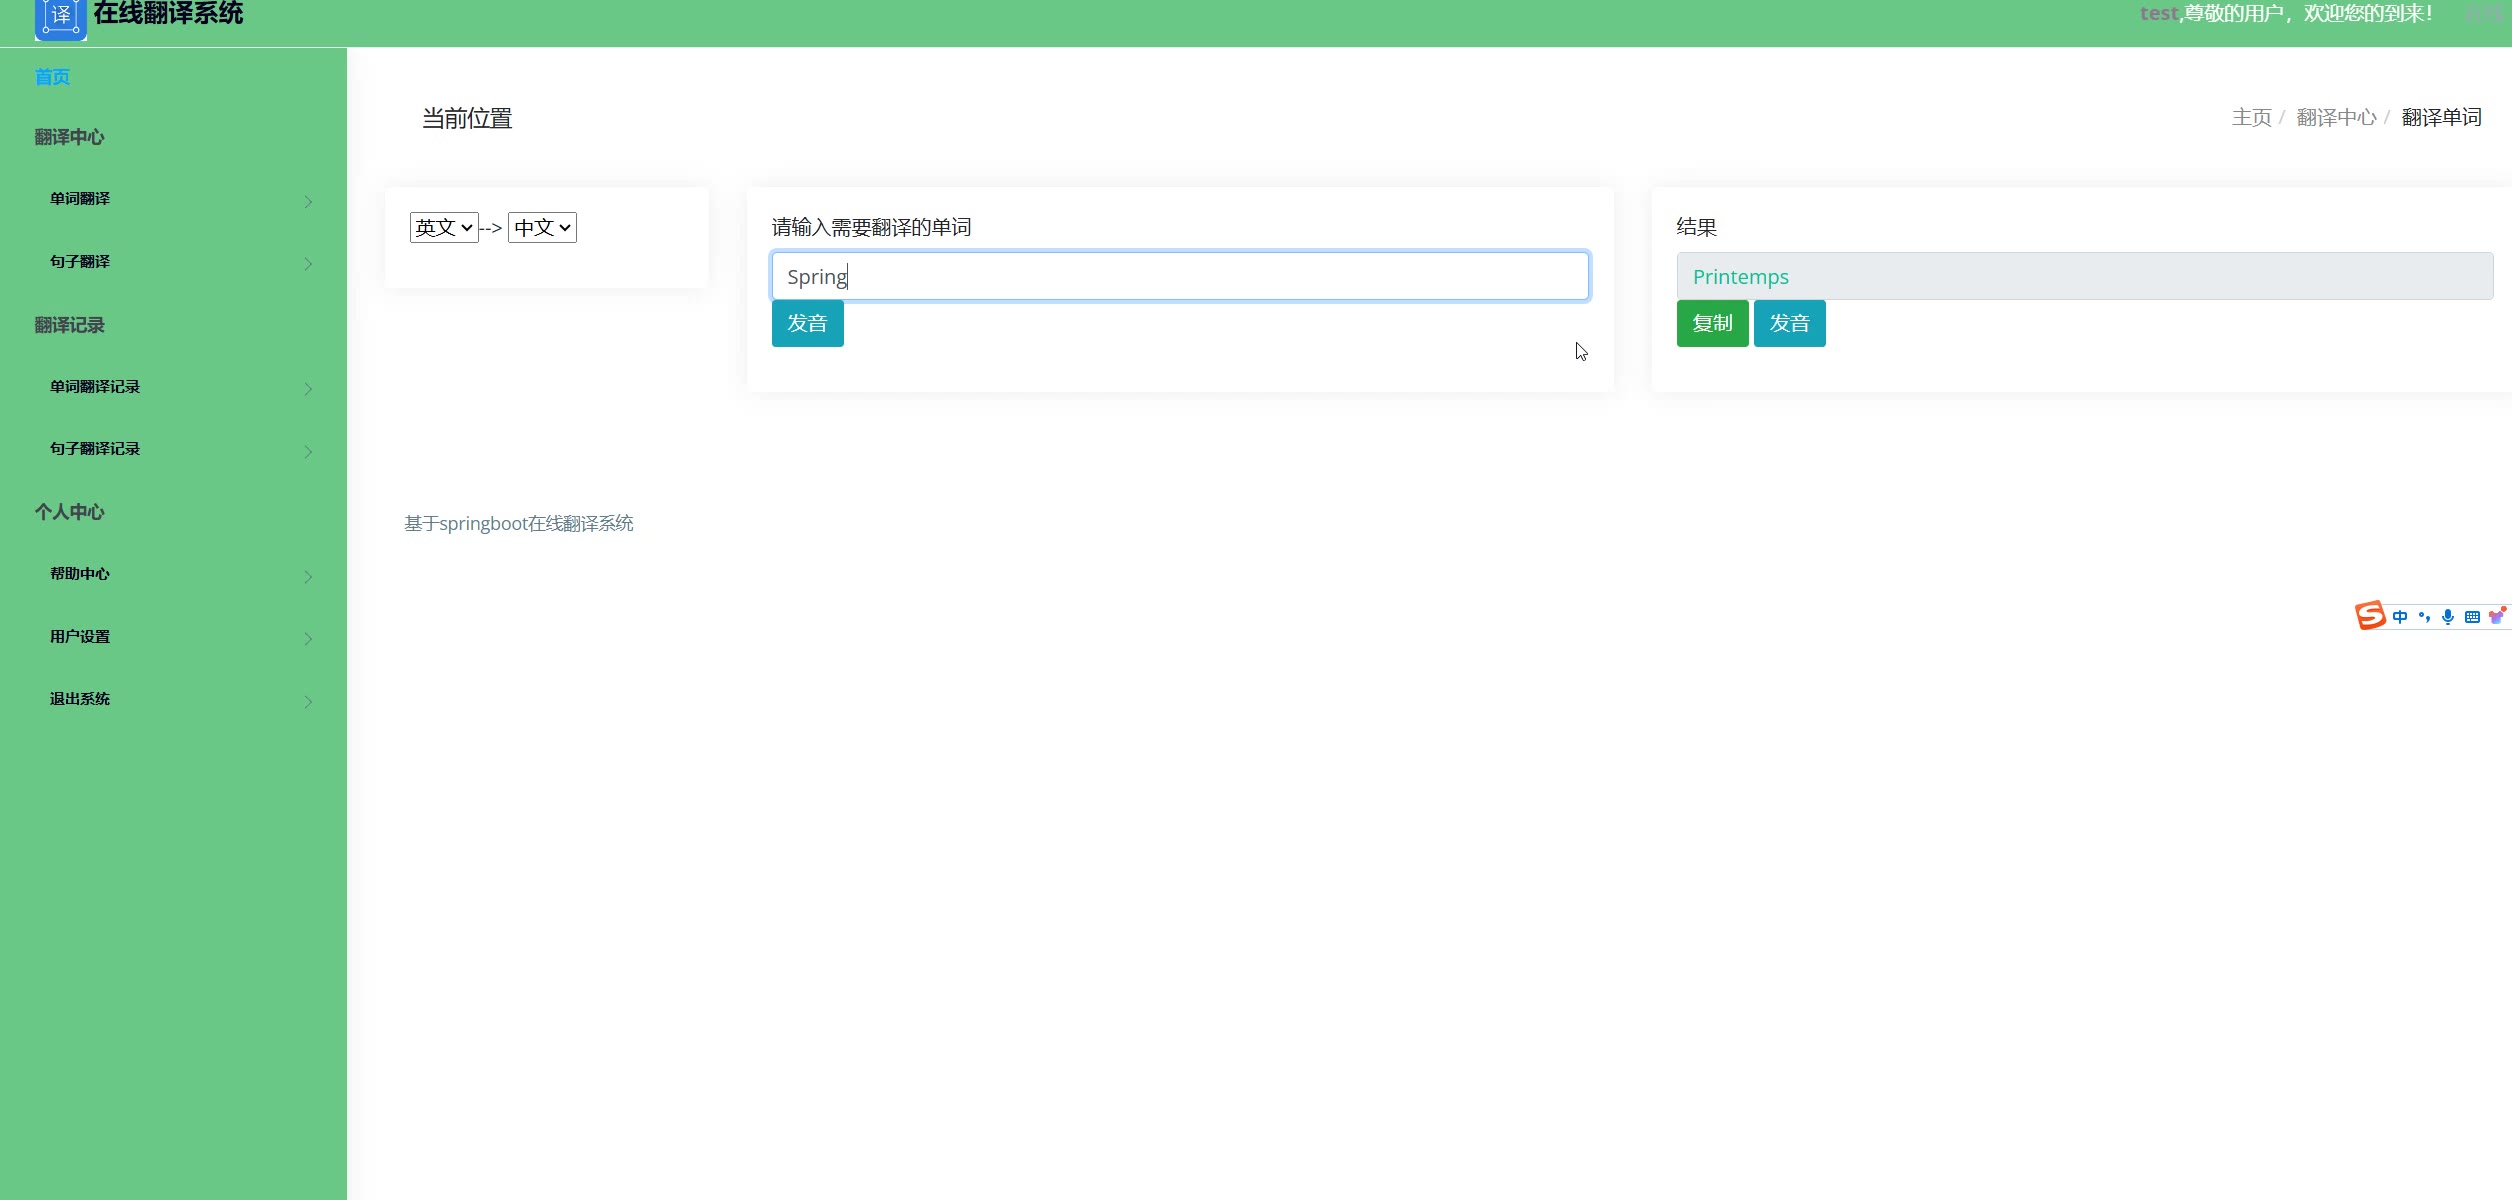Toggle Sogou Chinese/English mode 中 icon
Image resolution: width=2512 pixels, height=1200 pixels.
[2400, 617]
